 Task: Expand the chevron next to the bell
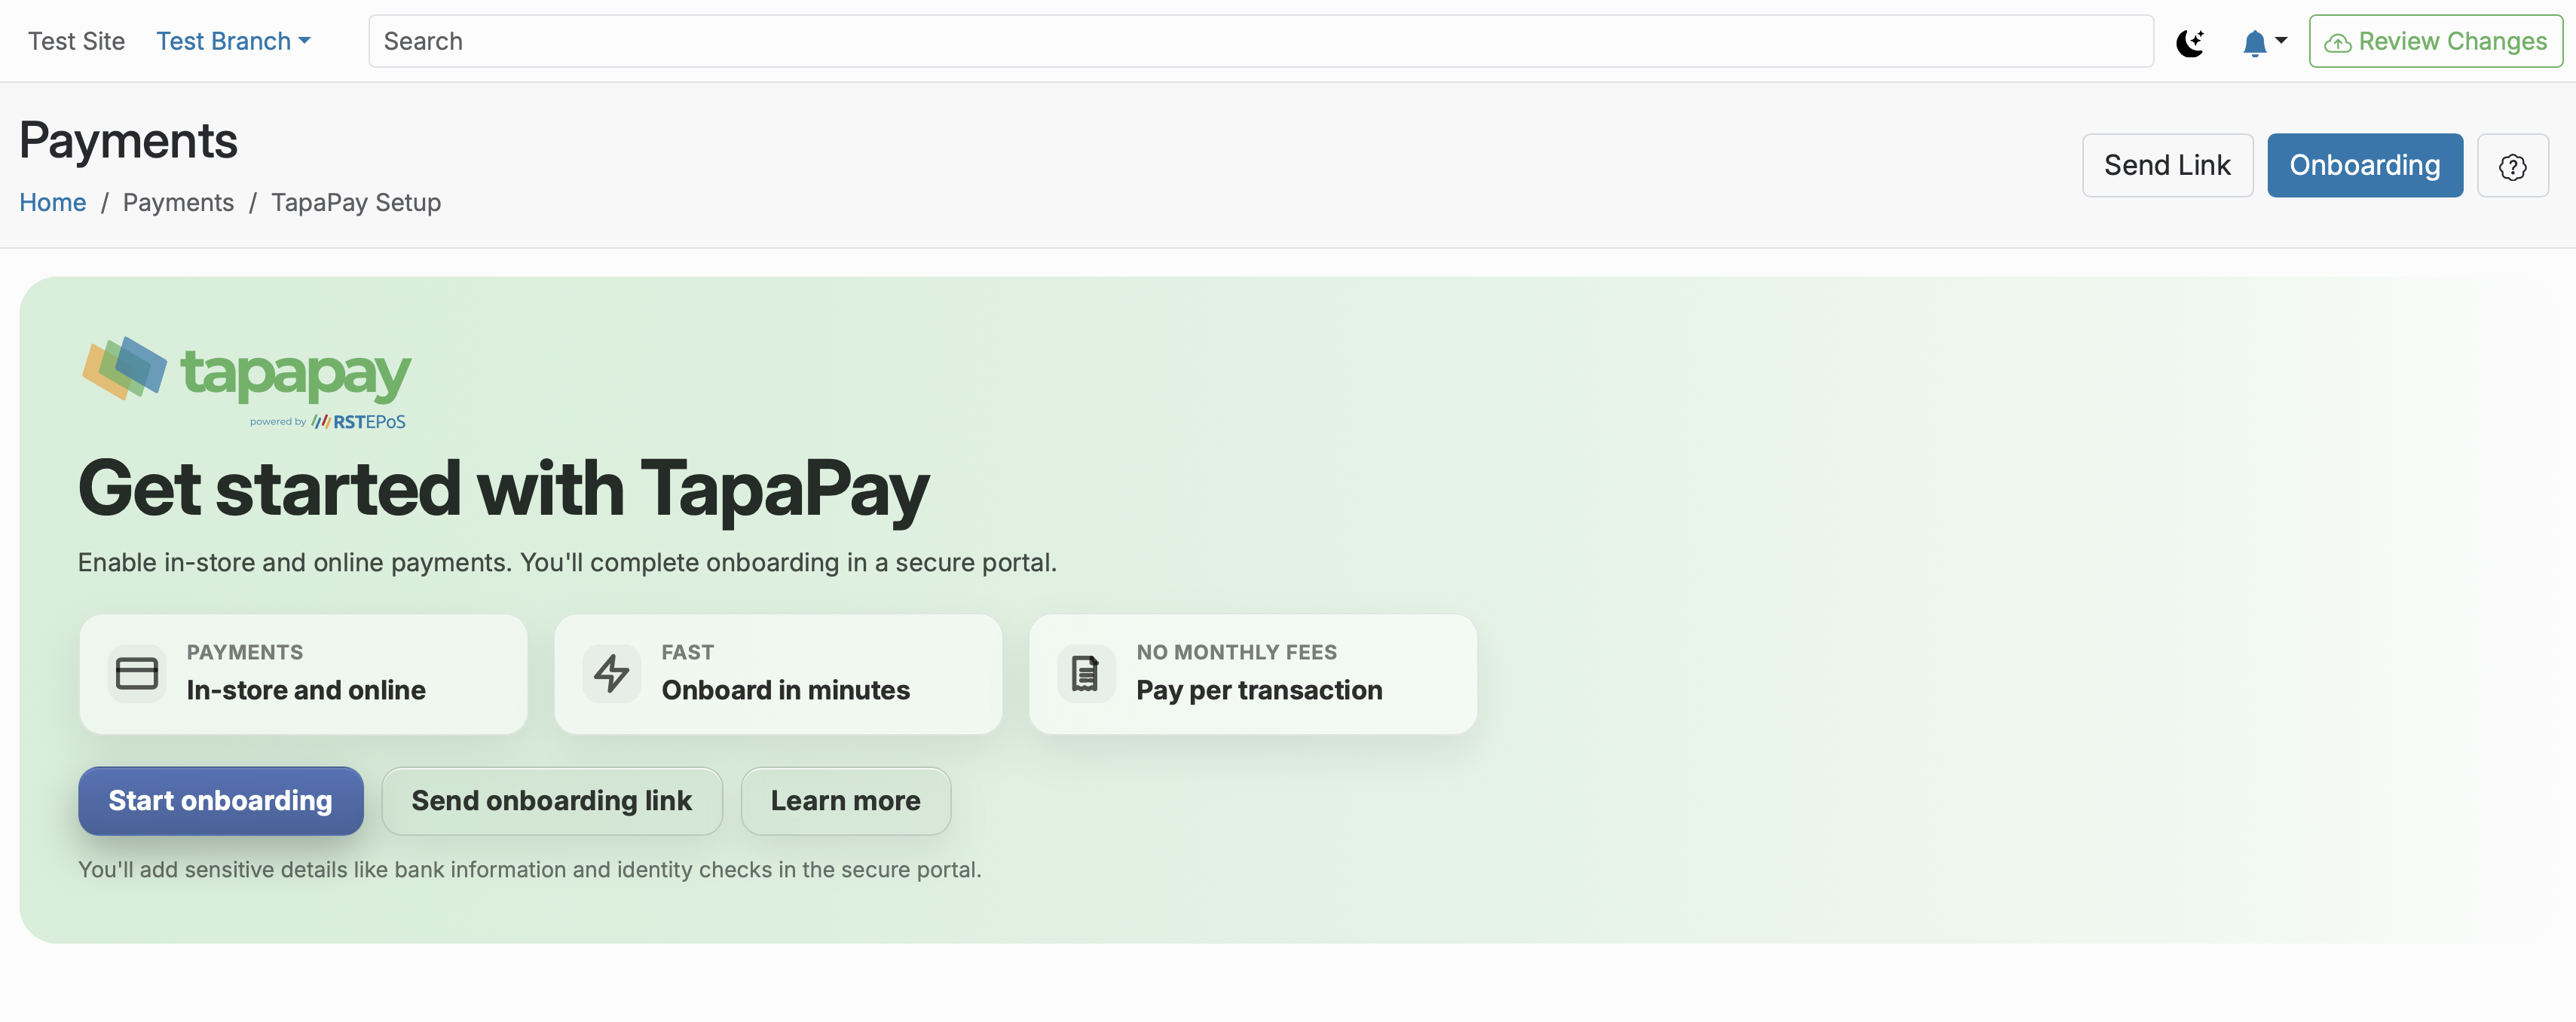[x=2281, y=42]
